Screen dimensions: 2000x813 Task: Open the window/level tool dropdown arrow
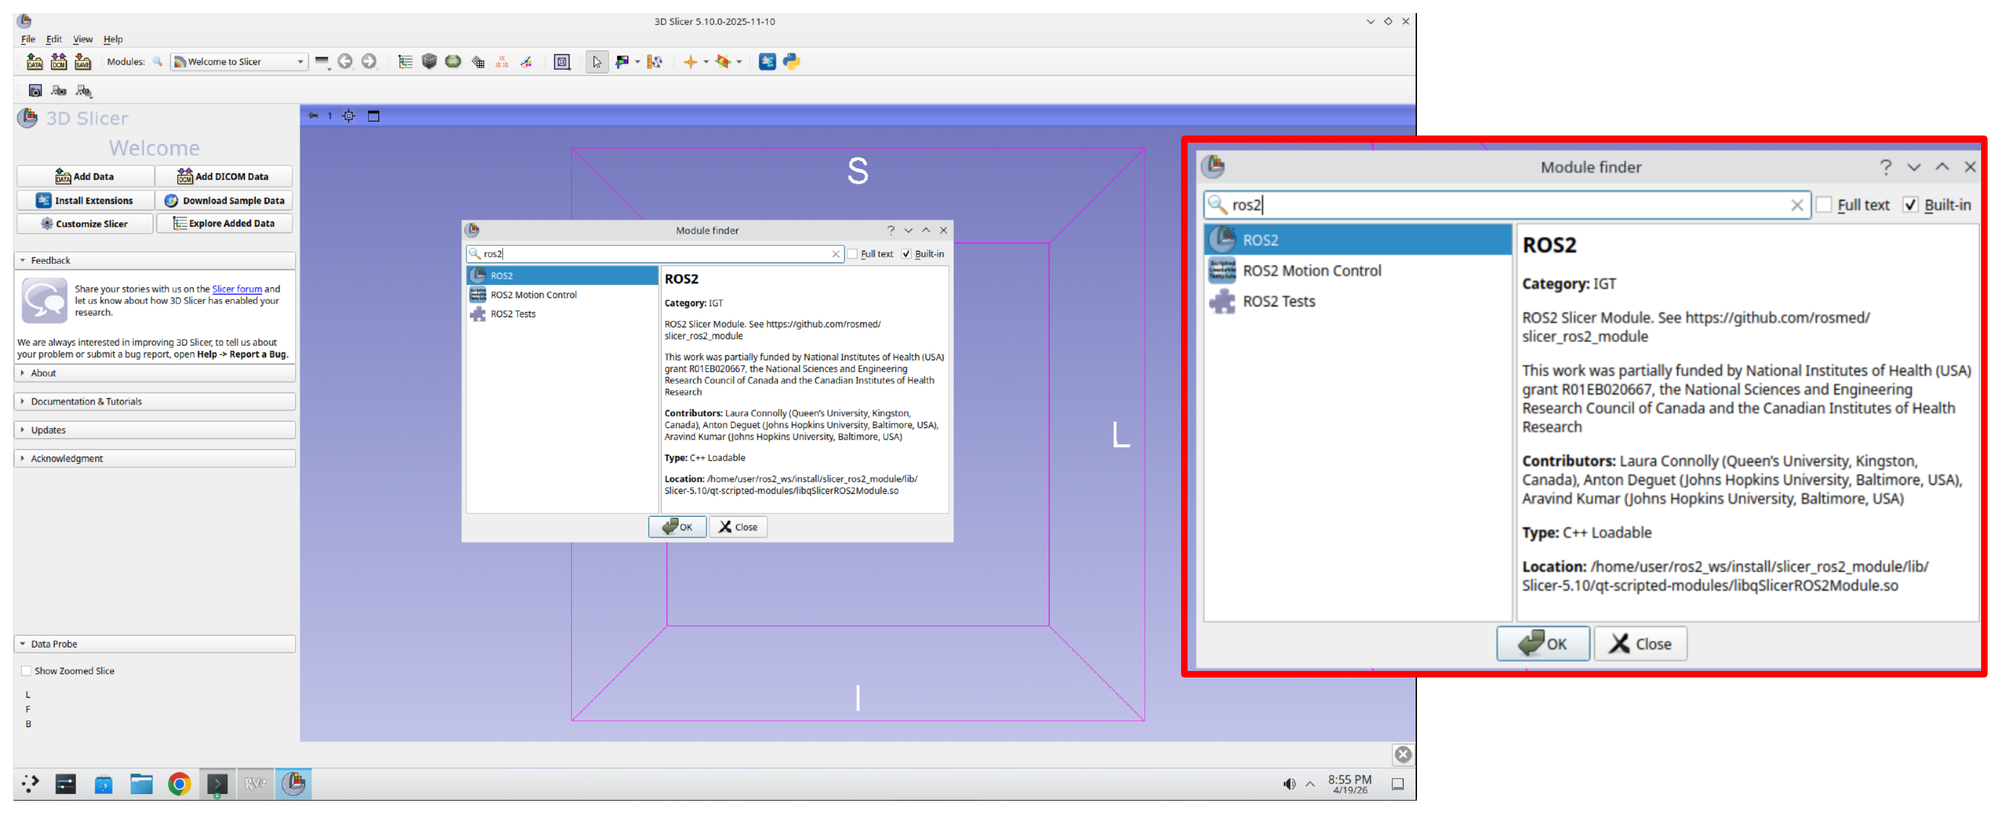pyautogui.click(x=638, y=62)
